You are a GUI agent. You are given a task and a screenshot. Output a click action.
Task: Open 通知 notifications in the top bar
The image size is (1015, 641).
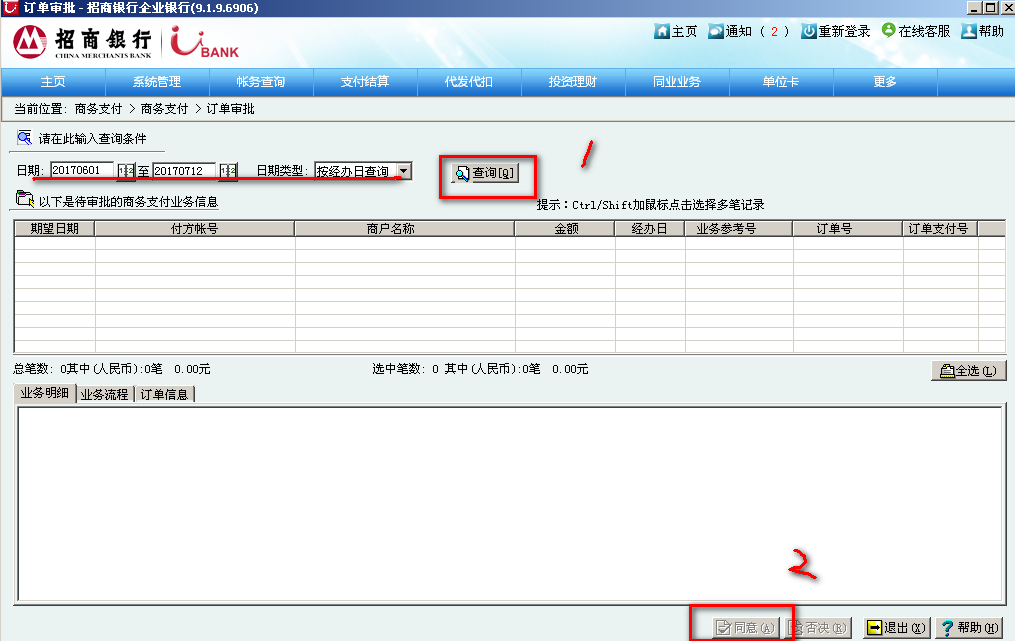point(716,31)
